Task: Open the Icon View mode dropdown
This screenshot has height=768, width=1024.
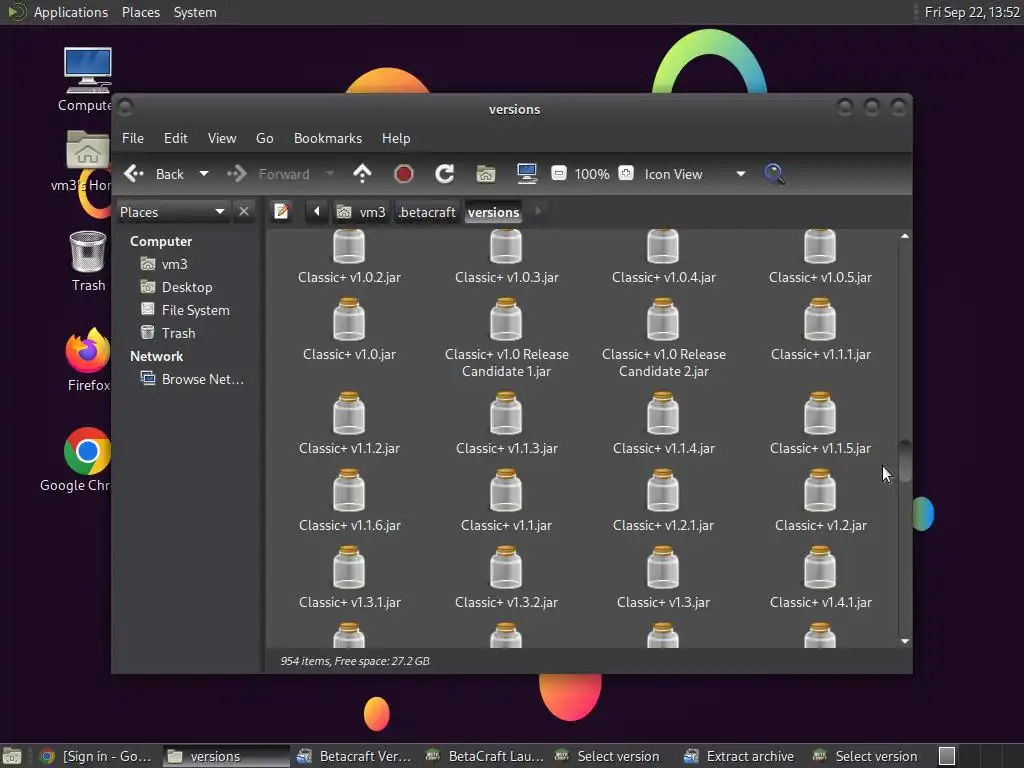Action: pos(695,174)
